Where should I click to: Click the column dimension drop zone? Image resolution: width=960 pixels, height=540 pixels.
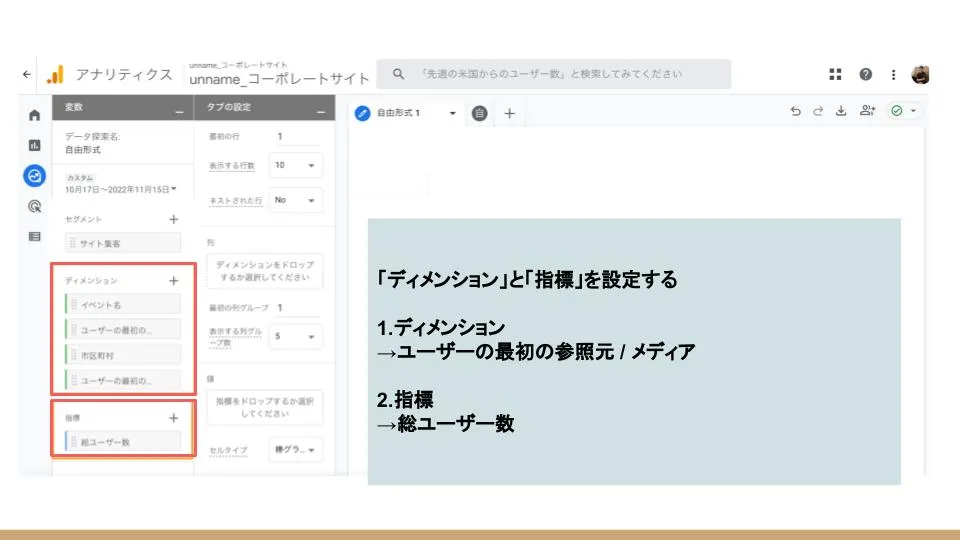pos(264,271)
